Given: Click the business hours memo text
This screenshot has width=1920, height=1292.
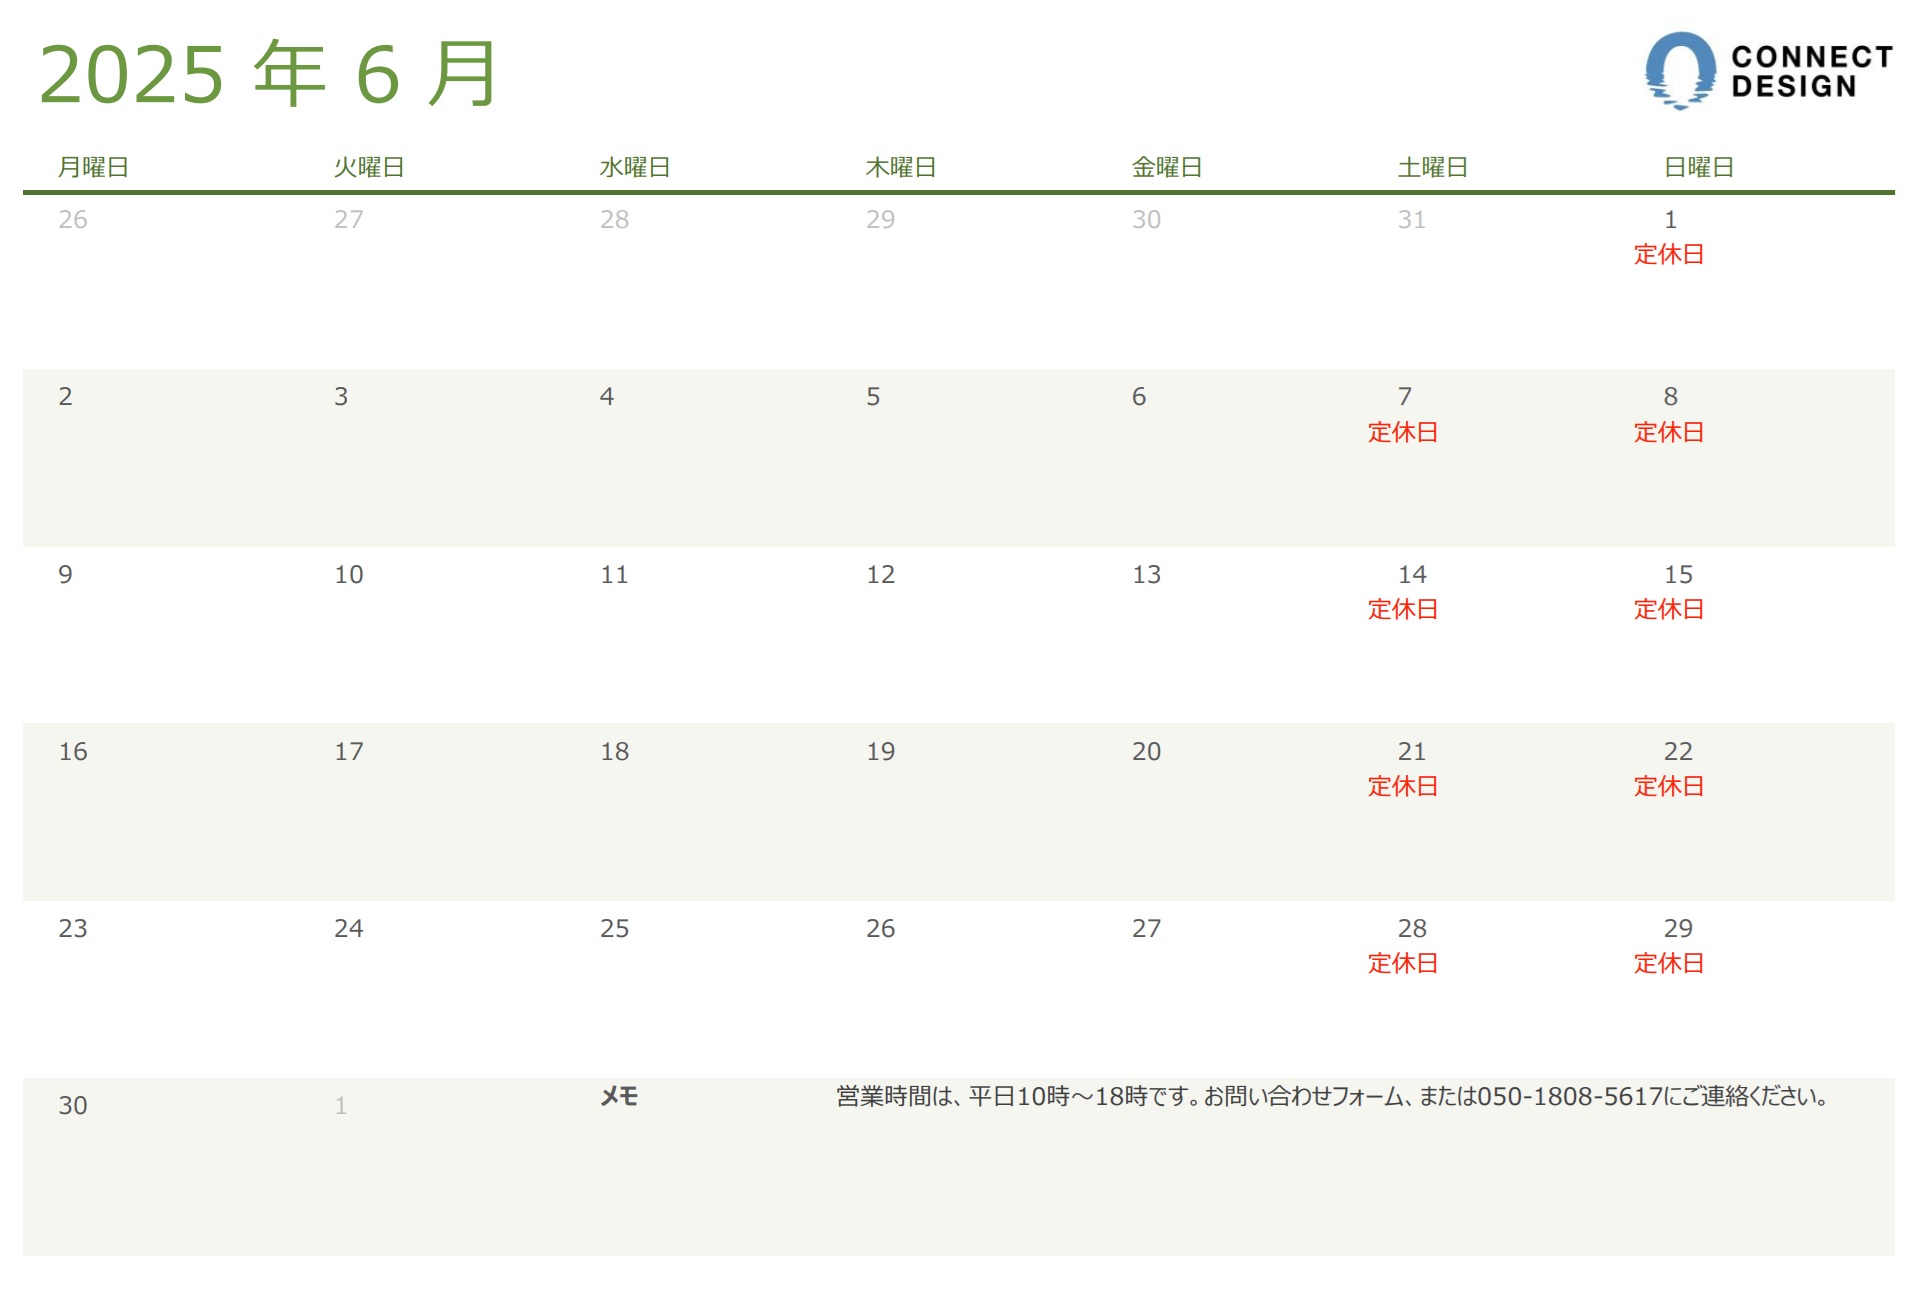Looking at the screenshot, I should 1333,1097.
